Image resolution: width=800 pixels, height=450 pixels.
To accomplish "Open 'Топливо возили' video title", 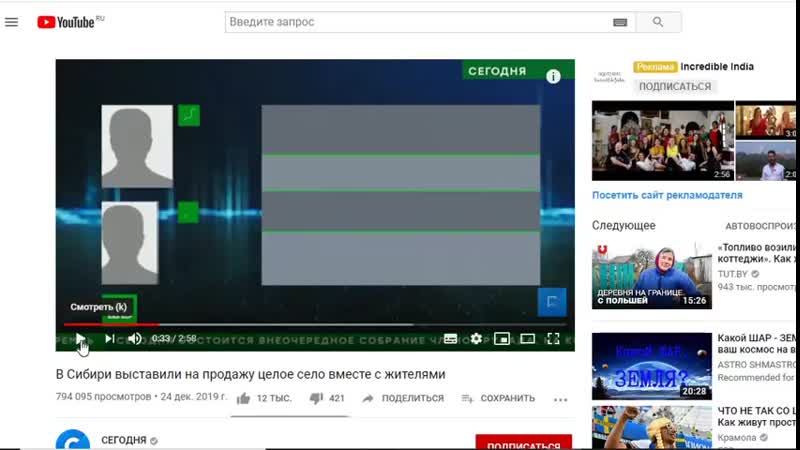I will pyautogui.click(x=757, y=253).
